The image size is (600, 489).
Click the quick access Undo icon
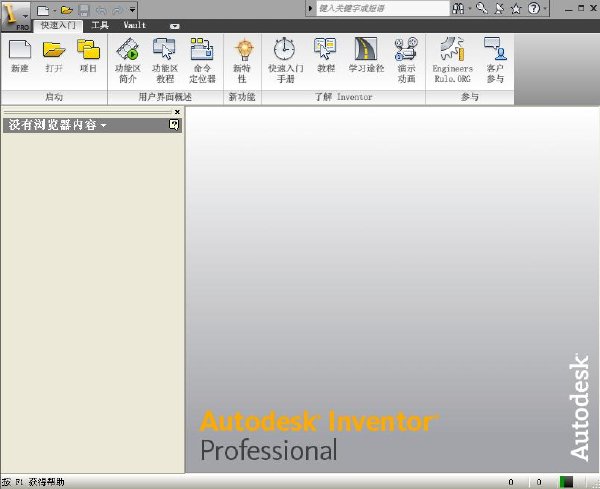tap(101, 10)
